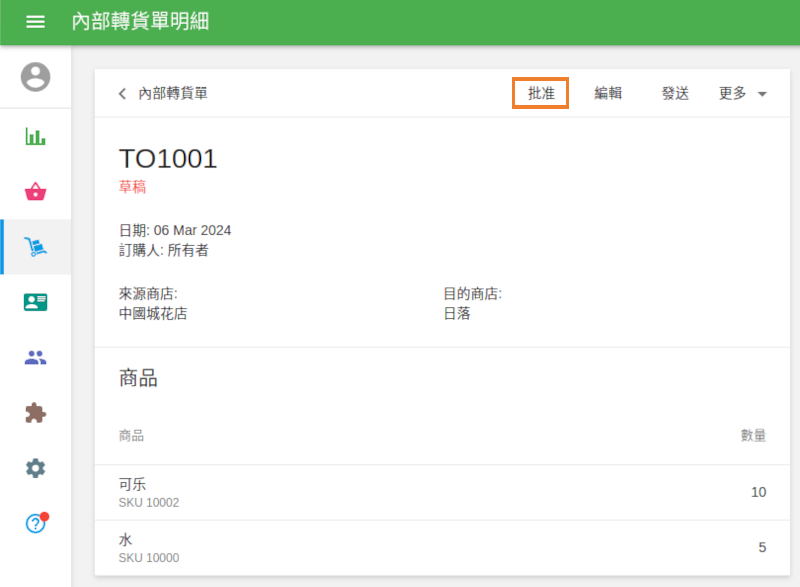Viewport: 800px width, 587px height.
Task: Expand the 更多 dropdown menu
Action: pos(742,93)
